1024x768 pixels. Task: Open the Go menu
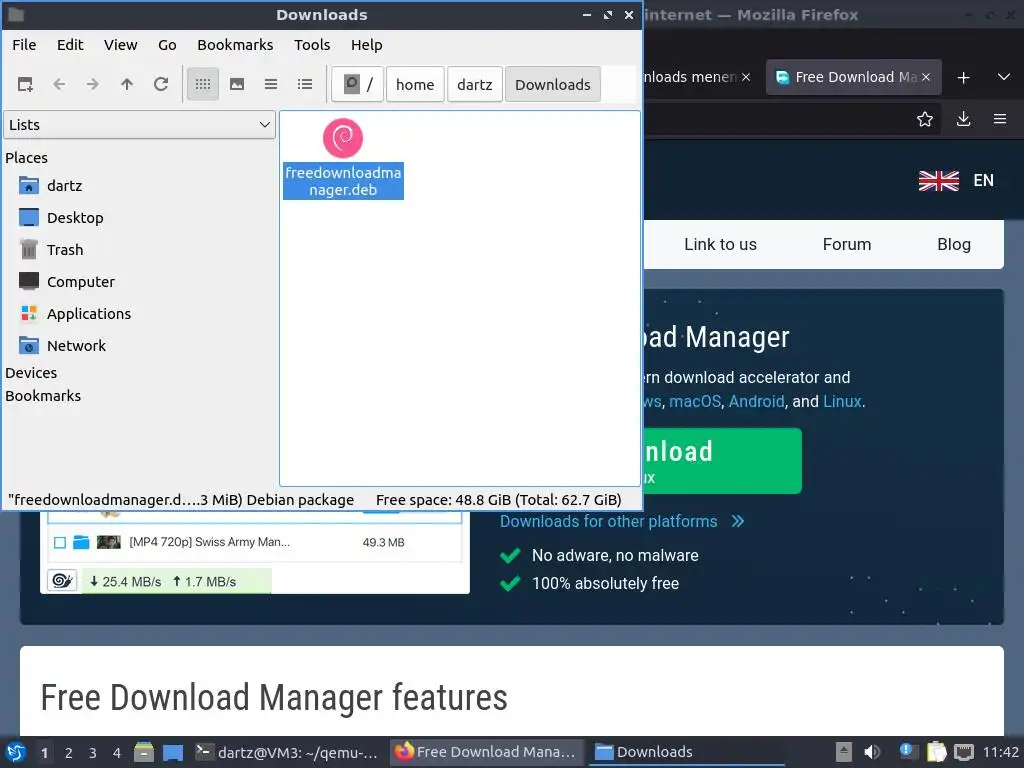167,45
